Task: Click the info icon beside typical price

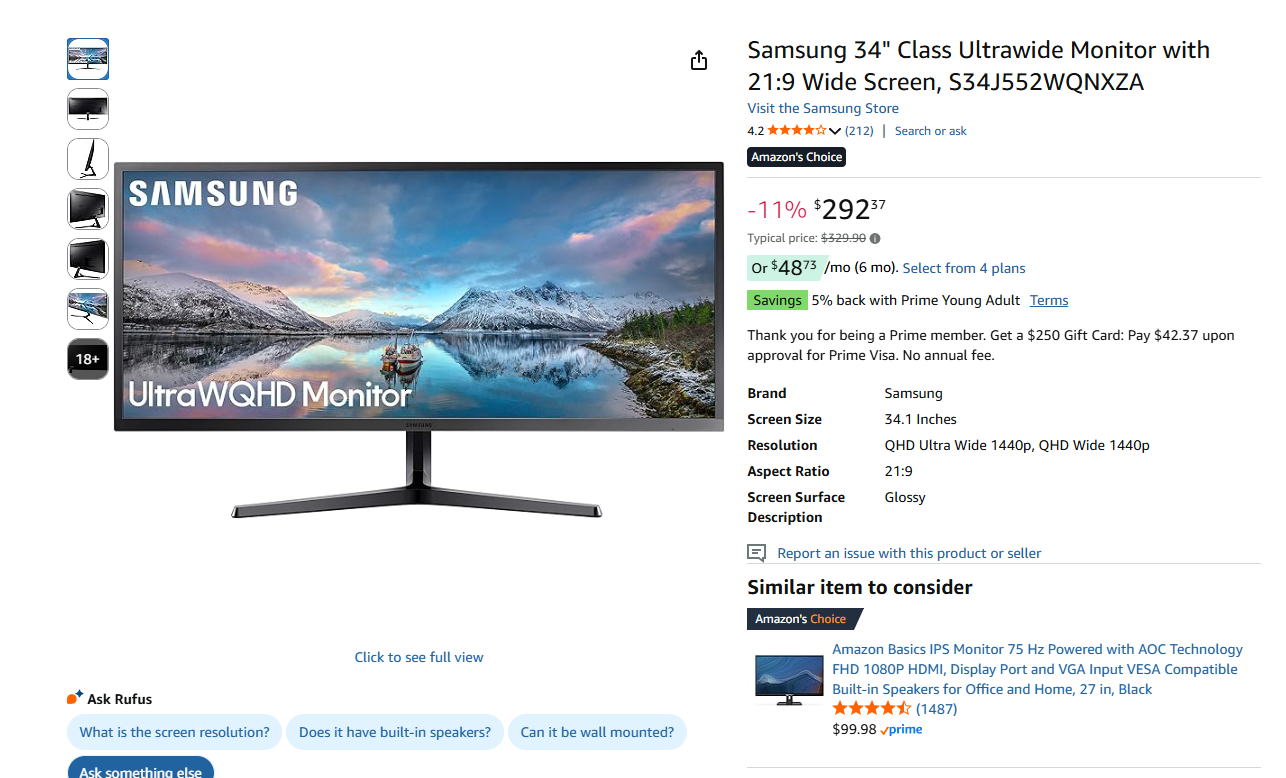Action: coord(875,238)
